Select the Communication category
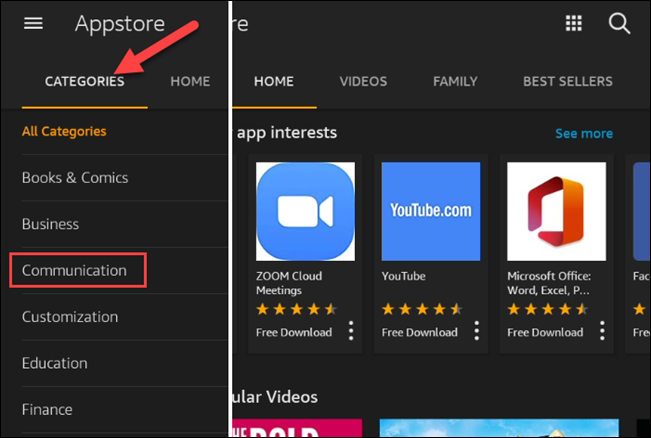This screenshot has height=438, width=651. (75, 270)
